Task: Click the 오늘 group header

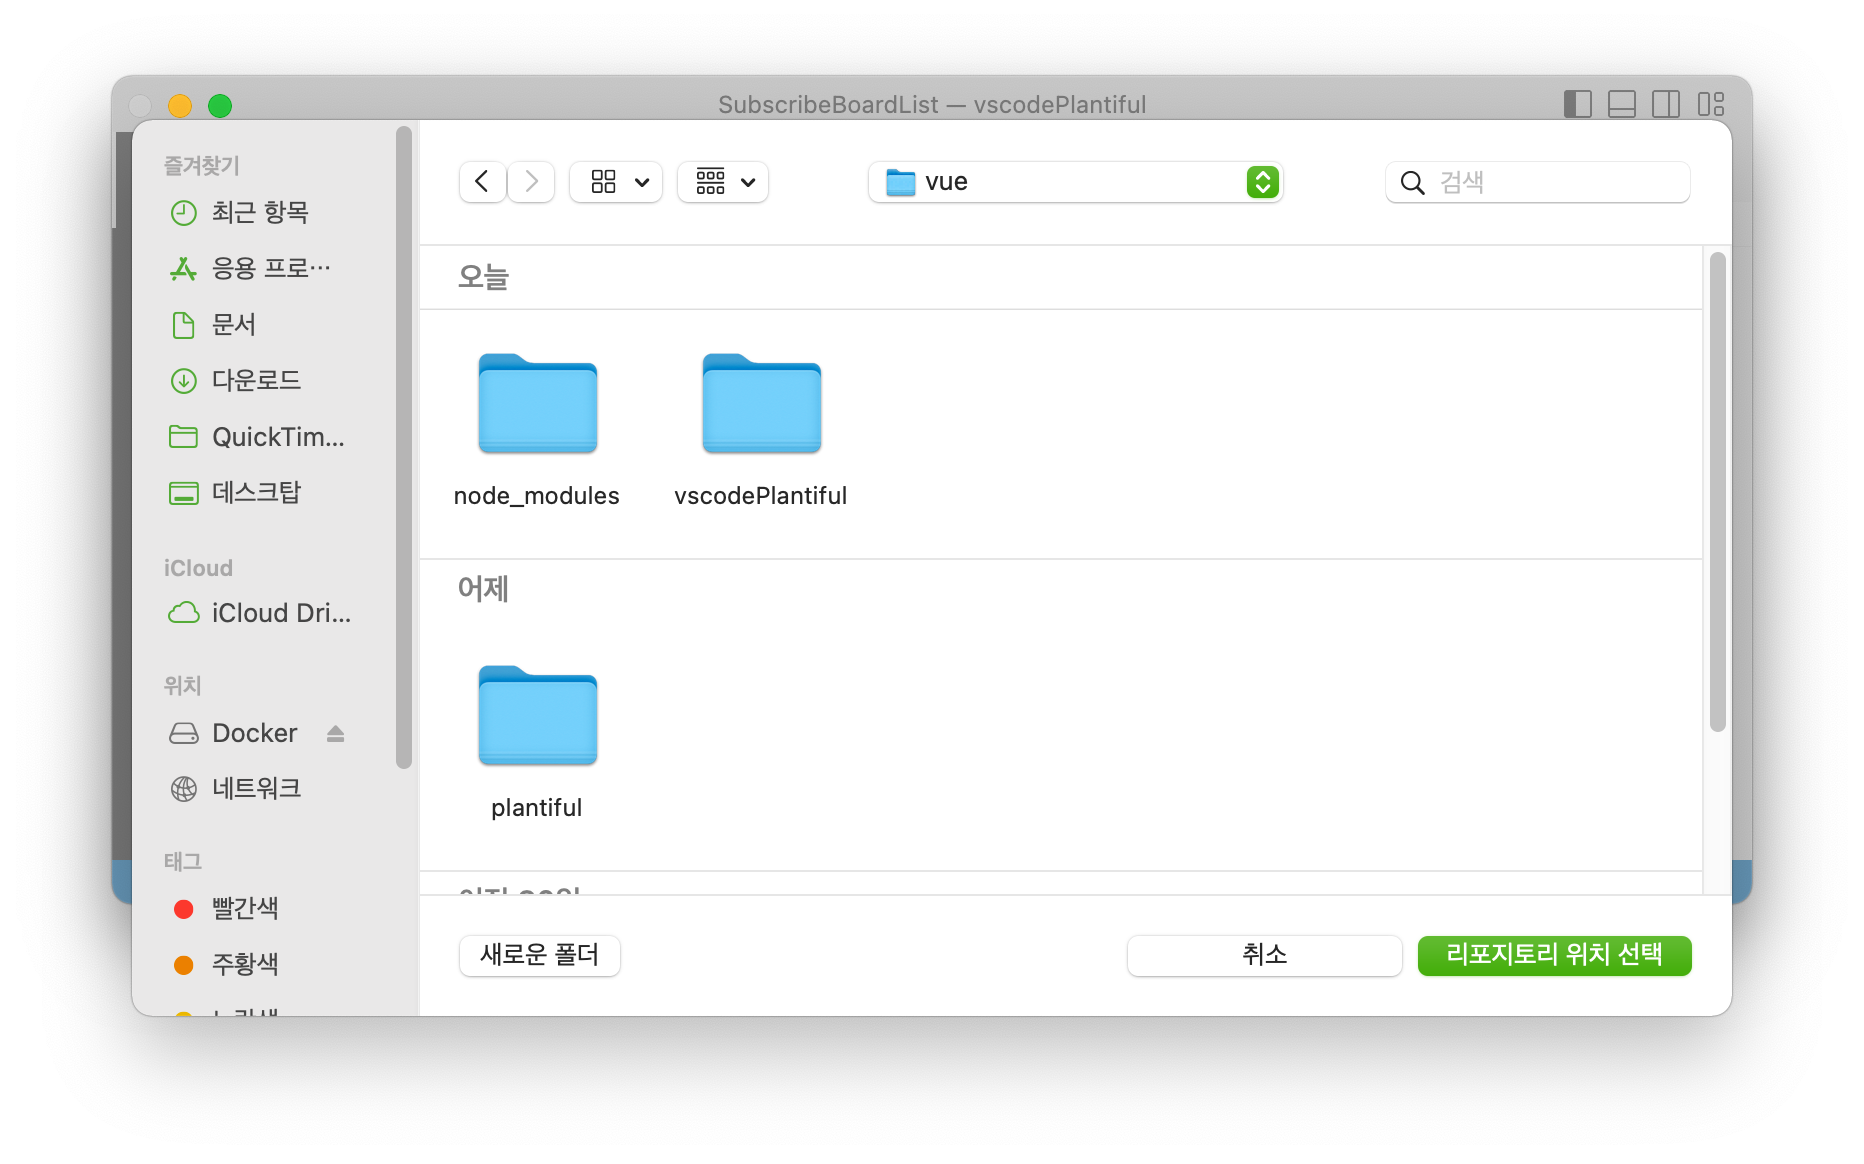Action: click(484, 277)
